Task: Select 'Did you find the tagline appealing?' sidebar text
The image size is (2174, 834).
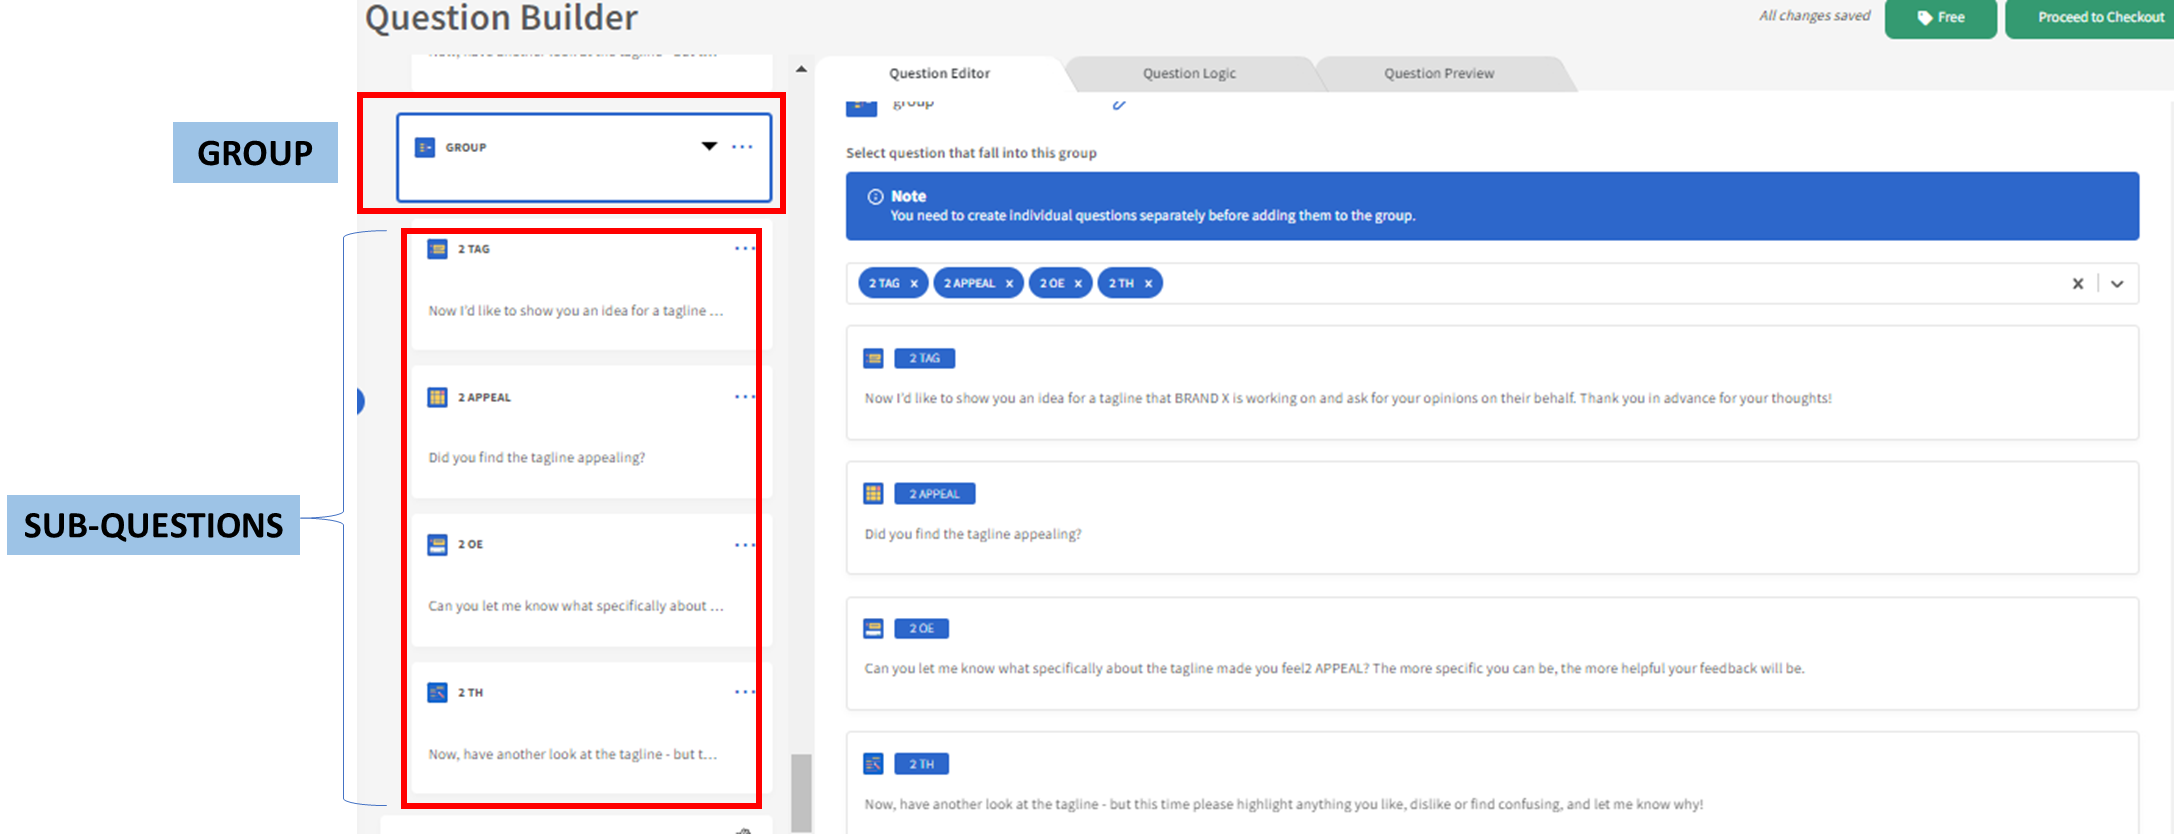Action: click(x=537, y=458)
